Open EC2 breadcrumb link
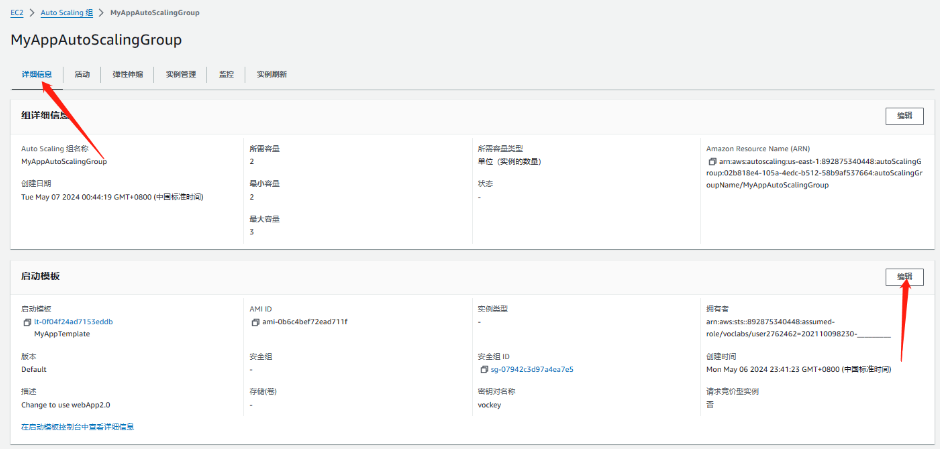The image size is (940, 449). (17, 13)
